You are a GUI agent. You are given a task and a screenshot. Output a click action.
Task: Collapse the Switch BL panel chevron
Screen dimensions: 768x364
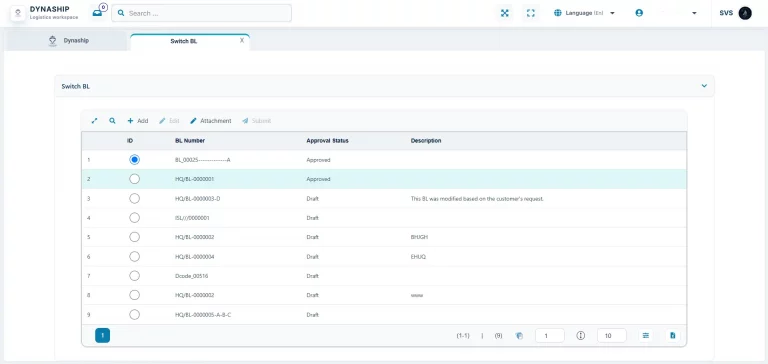tap(704, 86)
